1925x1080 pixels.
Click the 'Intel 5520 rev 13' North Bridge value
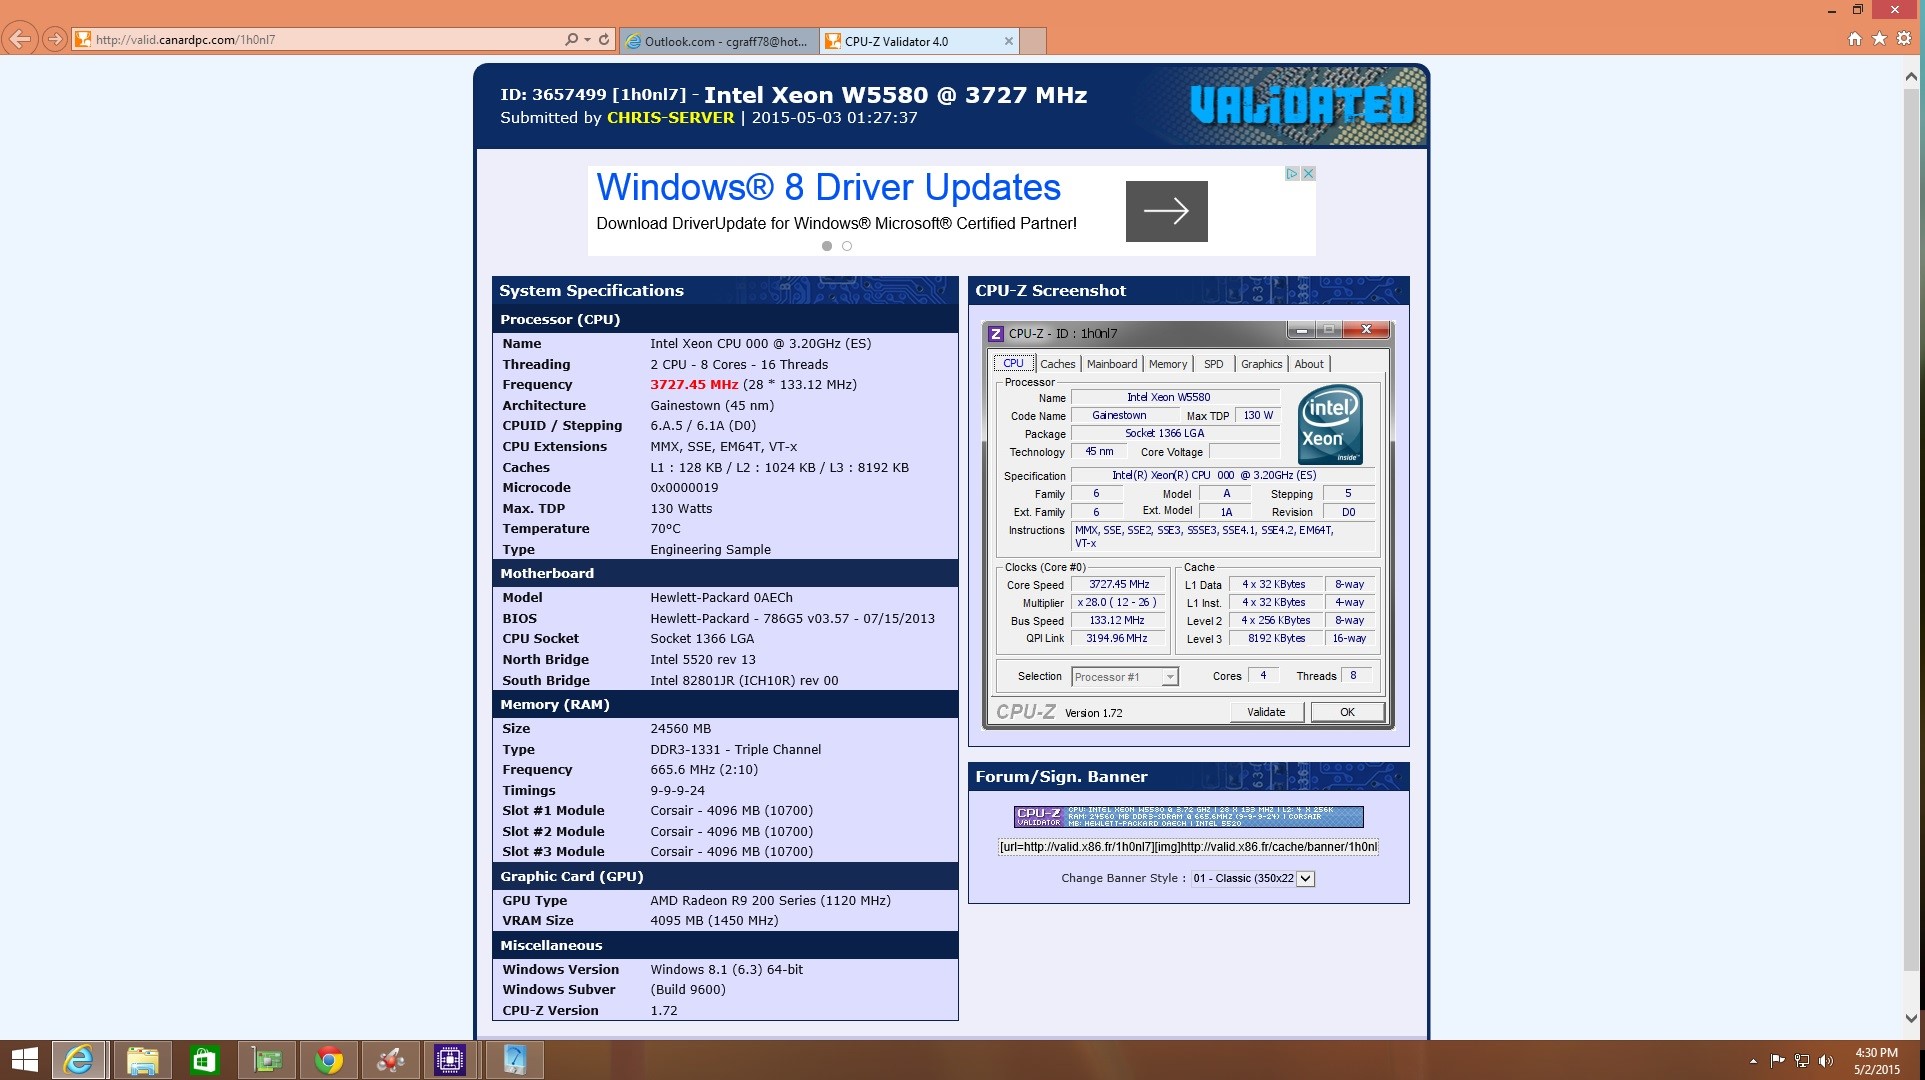coord(703,660)
